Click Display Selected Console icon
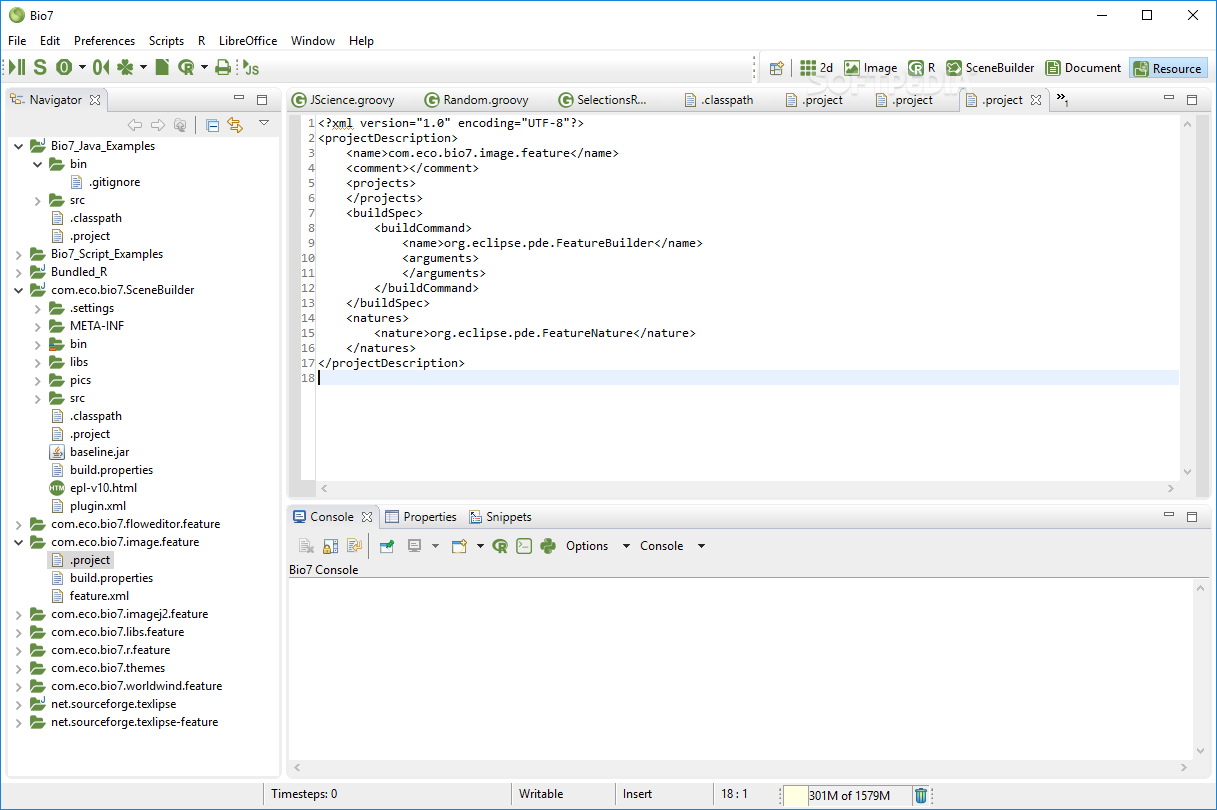Viewport: 1217px width, 810px height. [413, 546]
